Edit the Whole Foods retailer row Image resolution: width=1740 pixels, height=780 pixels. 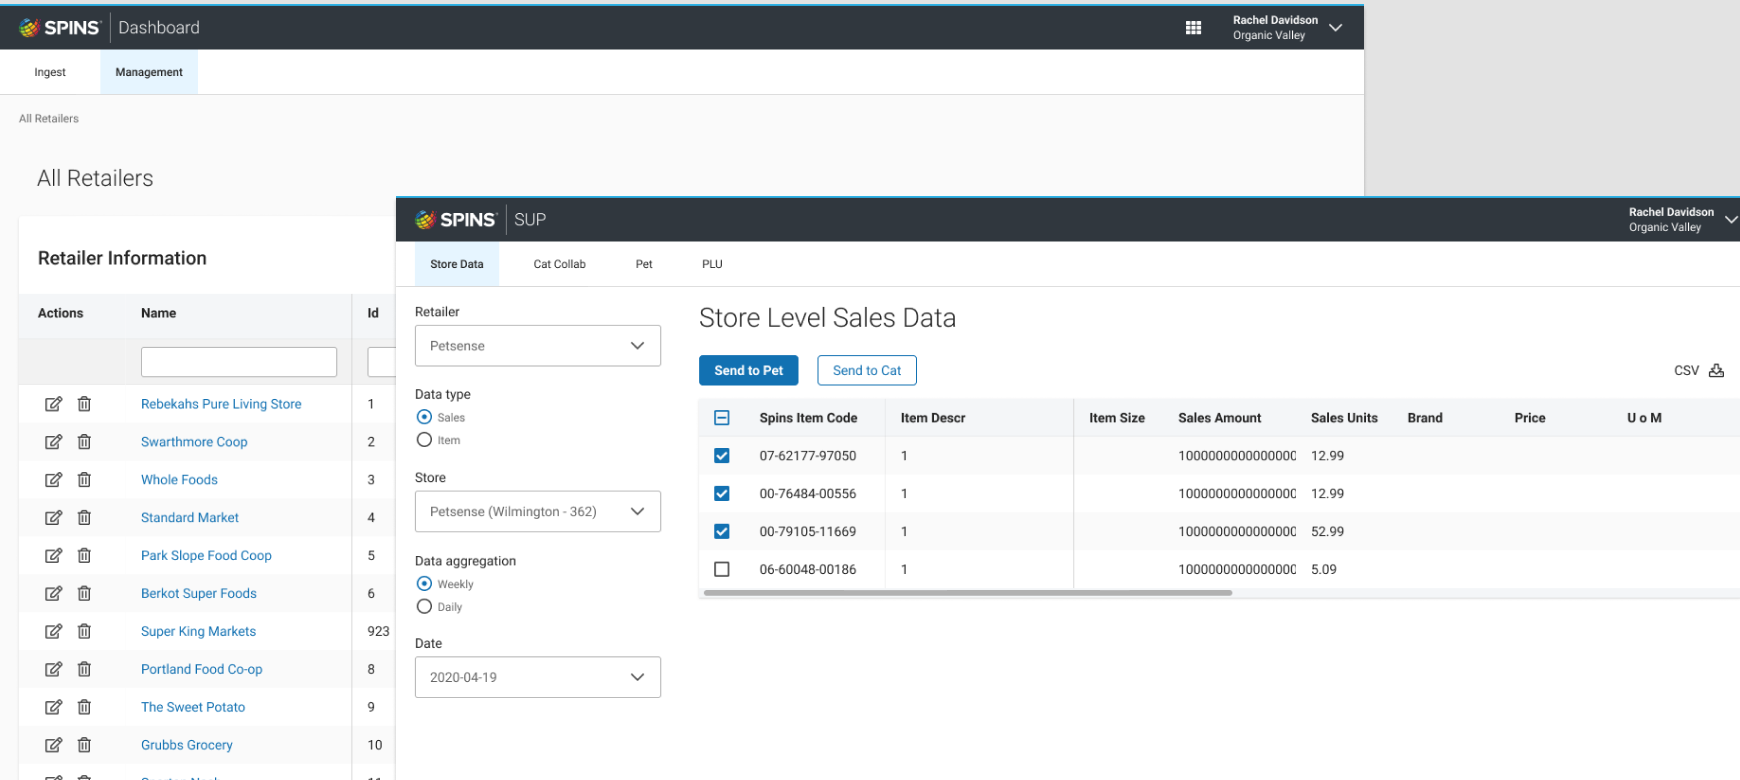(53, 480)
